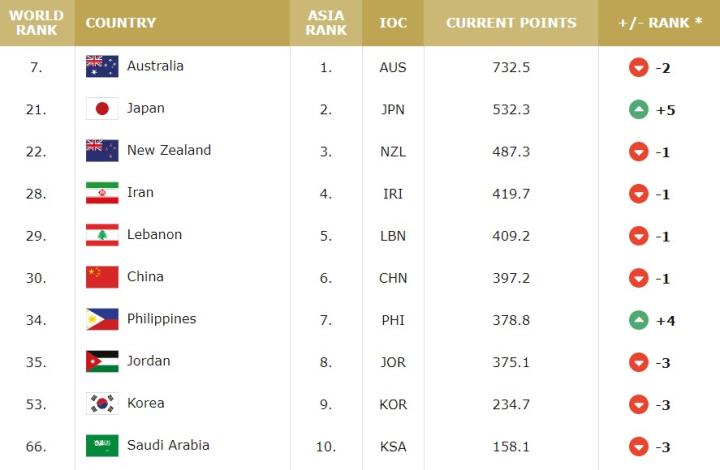Screen dimensions: 720x470
Task: Click the KSA IOC code
Action: tap(393, 446)
